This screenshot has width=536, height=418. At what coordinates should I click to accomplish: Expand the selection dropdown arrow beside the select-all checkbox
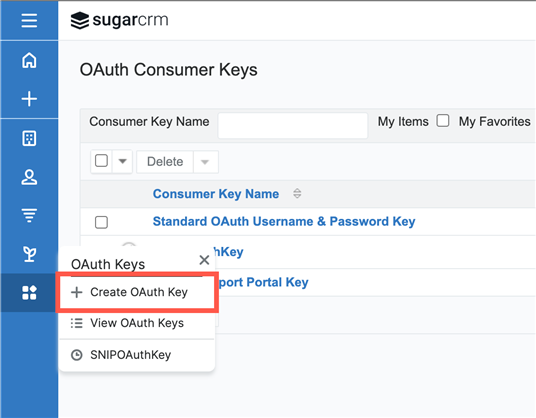pyautogui.click(x=122, y=161)
